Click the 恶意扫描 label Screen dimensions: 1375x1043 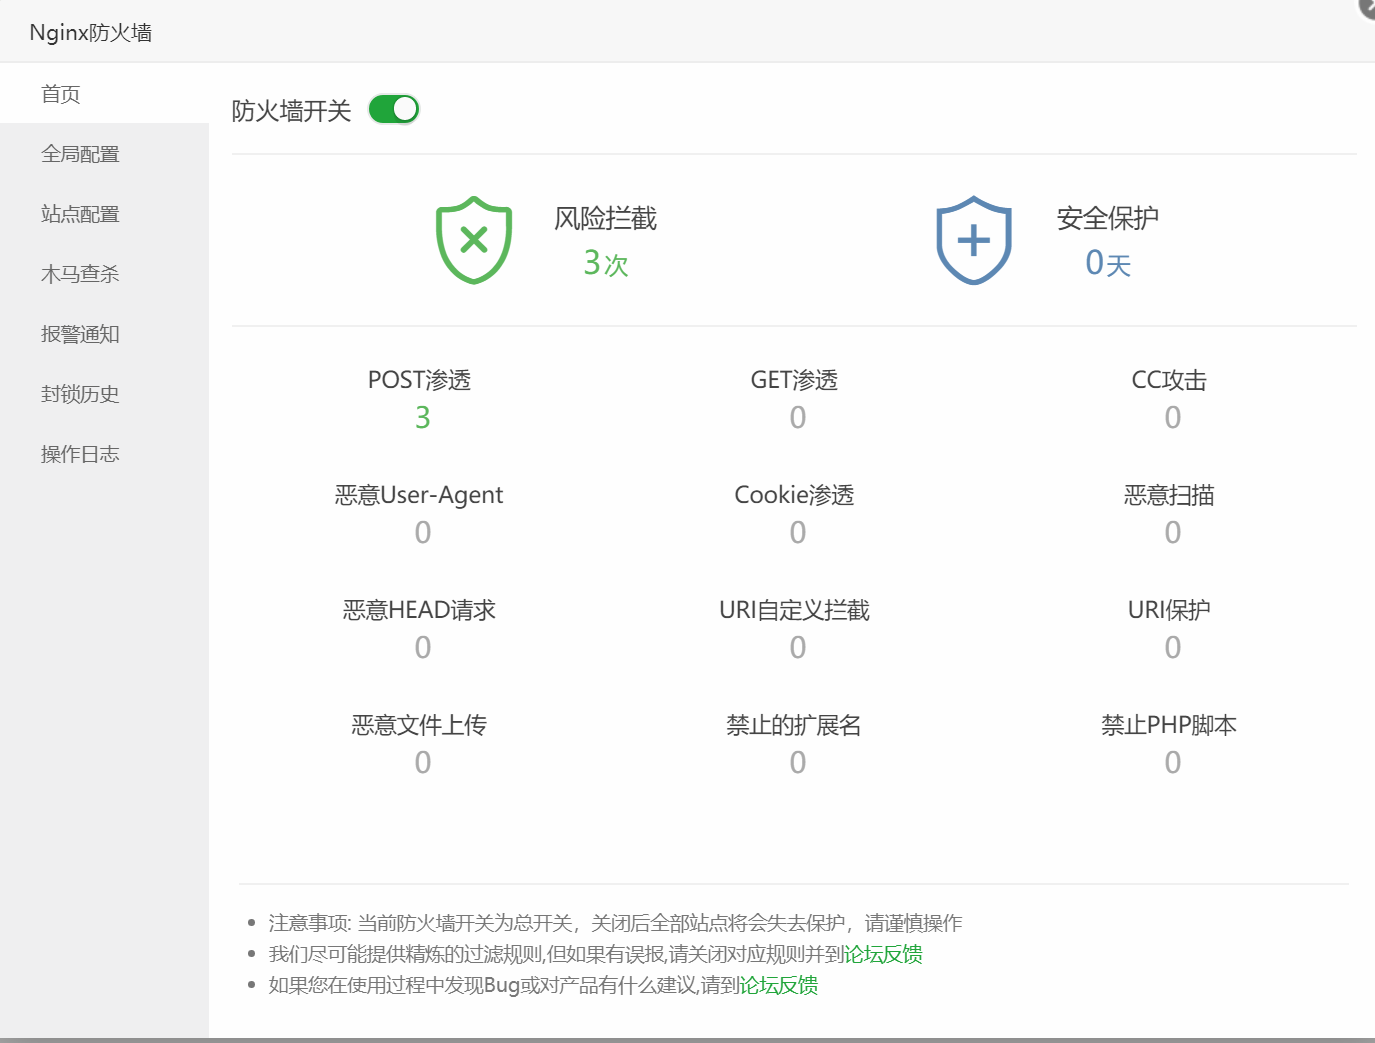[x=1169, y=495]
